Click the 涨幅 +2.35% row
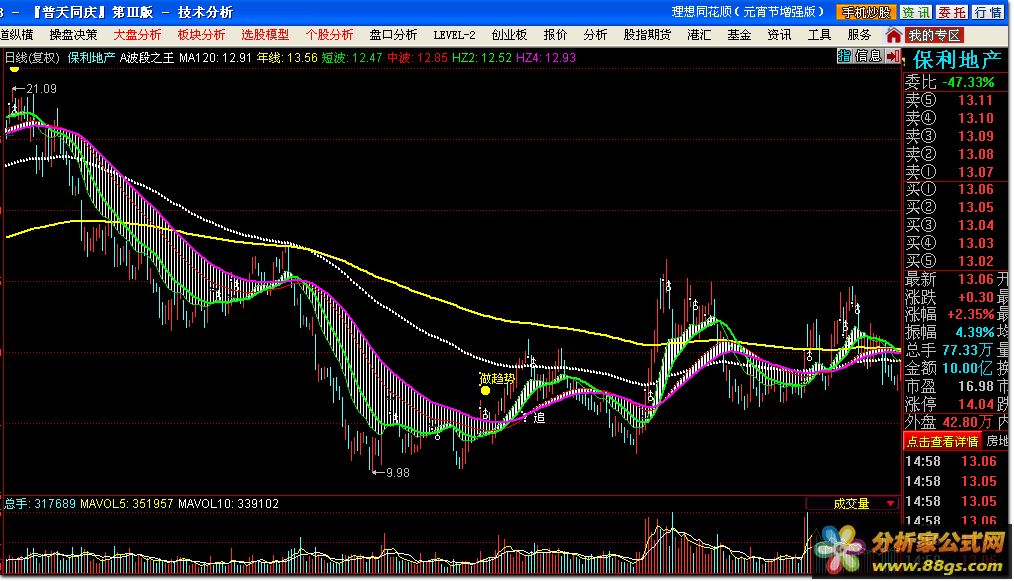Screen dimensions: 1014x581 click(x=949, y=314)
